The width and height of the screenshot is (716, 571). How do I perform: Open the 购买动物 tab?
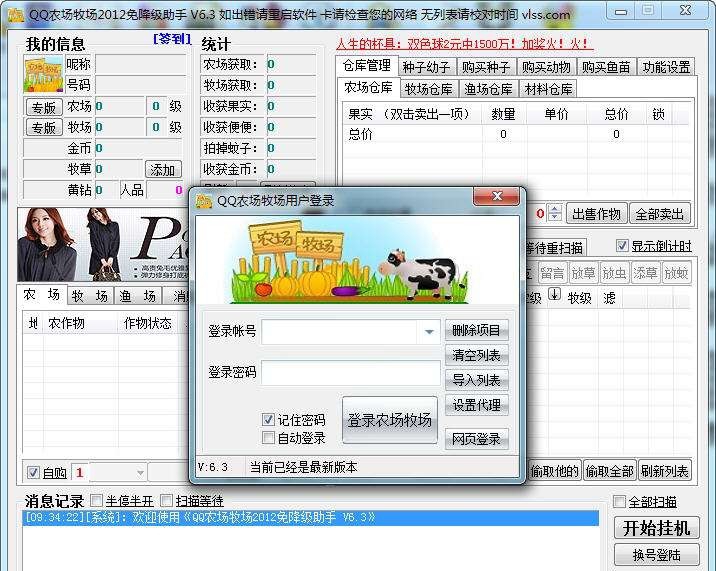[546, 67]
